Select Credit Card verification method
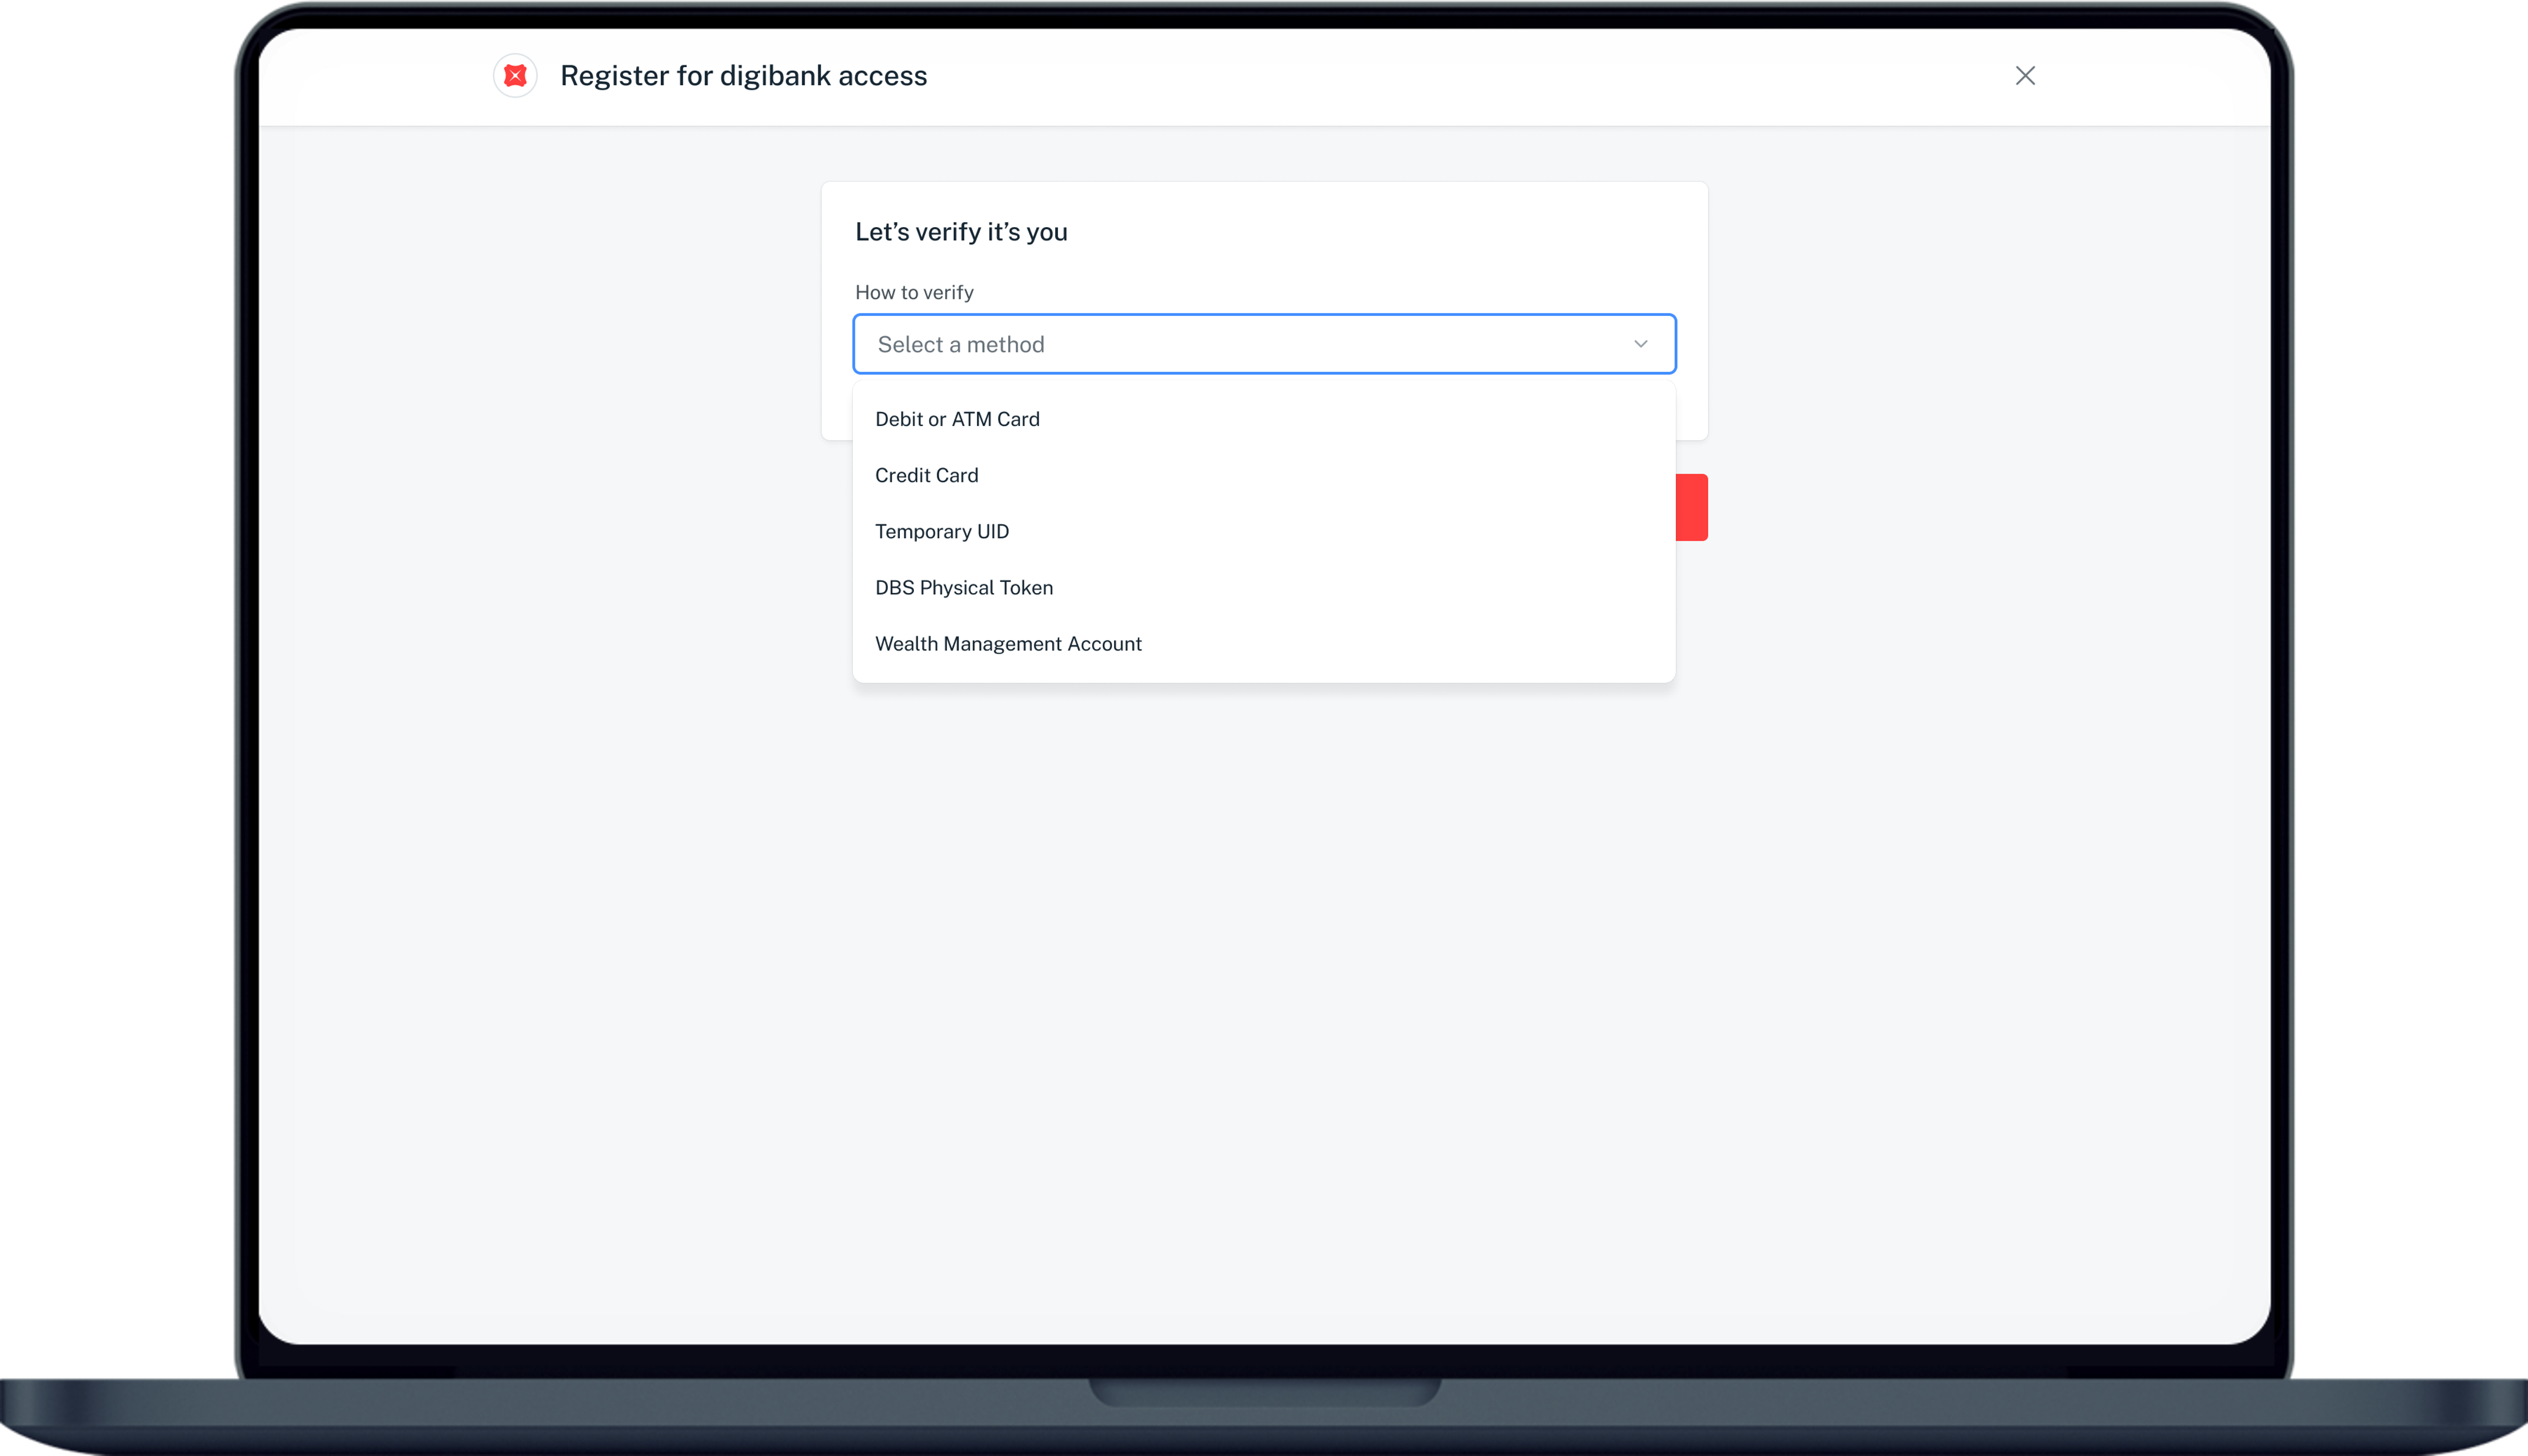Viewport: 2528px width, 1456px height. click(1264, 475)
